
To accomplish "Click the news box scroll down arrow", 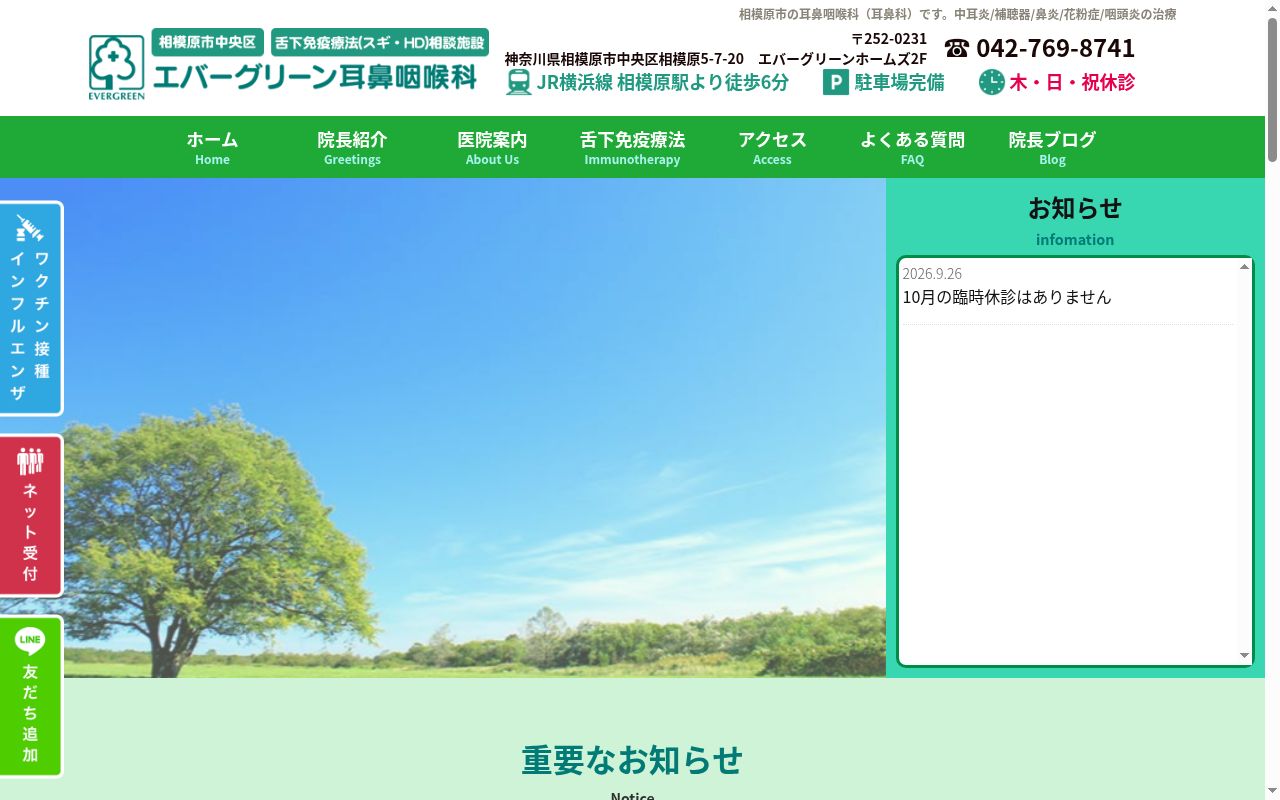I will click(1245, 656).
